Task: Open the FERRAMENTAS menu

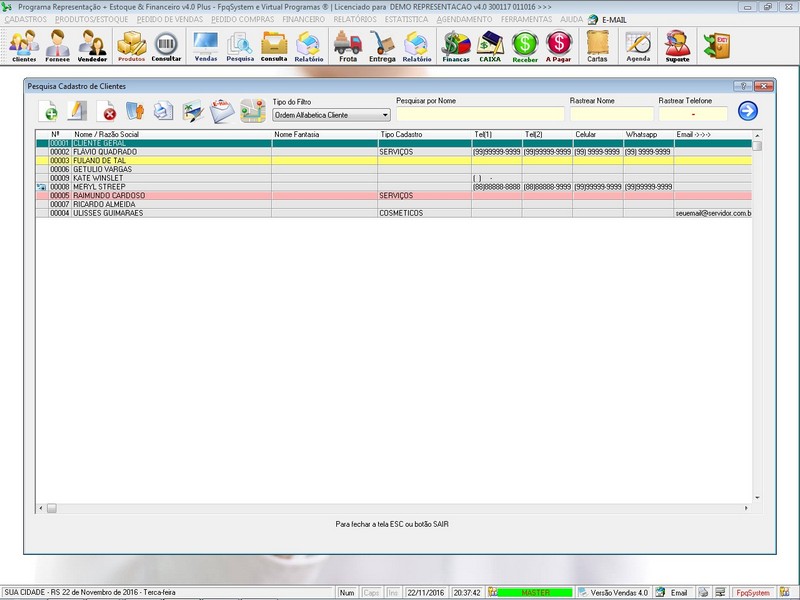Action: pos(527,19)
